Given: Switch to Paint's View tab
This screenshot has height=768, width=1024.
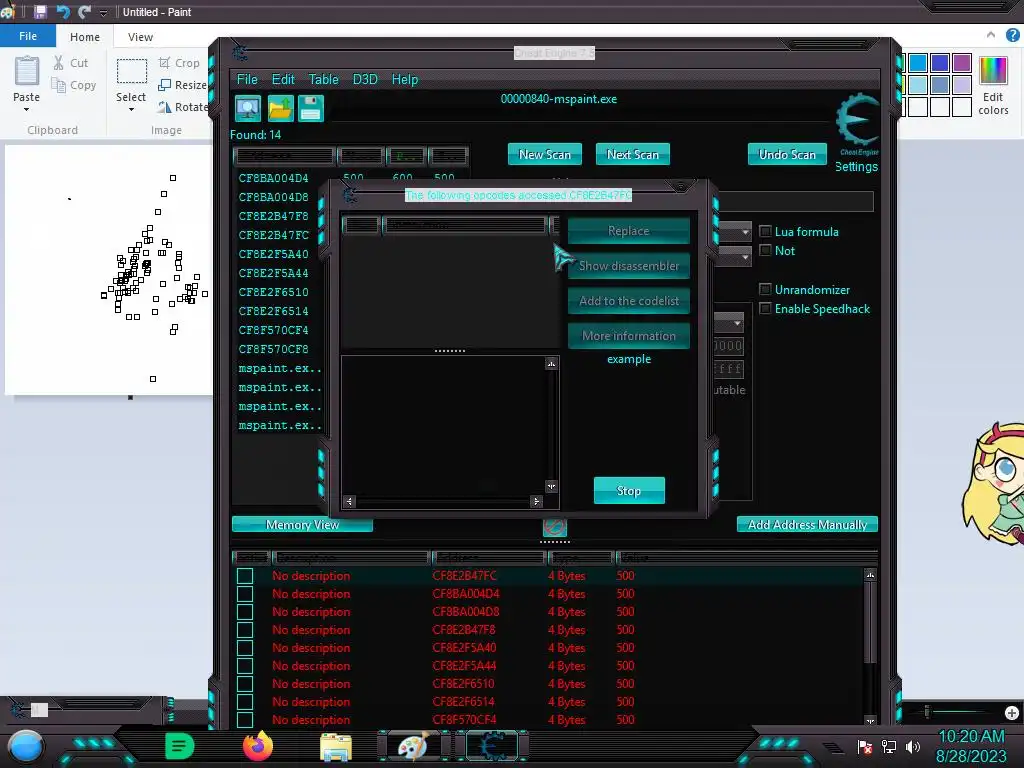Looking at the screenshot, I should point(140,37).
